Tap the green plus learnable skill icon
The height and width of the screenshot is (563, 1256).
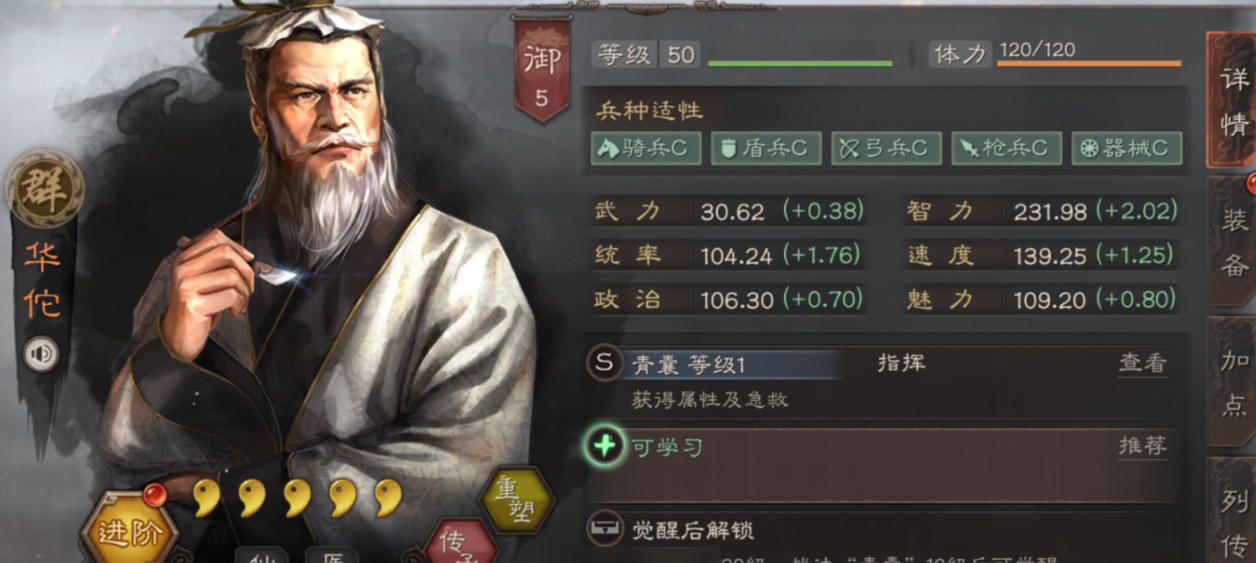click(605, 445)
